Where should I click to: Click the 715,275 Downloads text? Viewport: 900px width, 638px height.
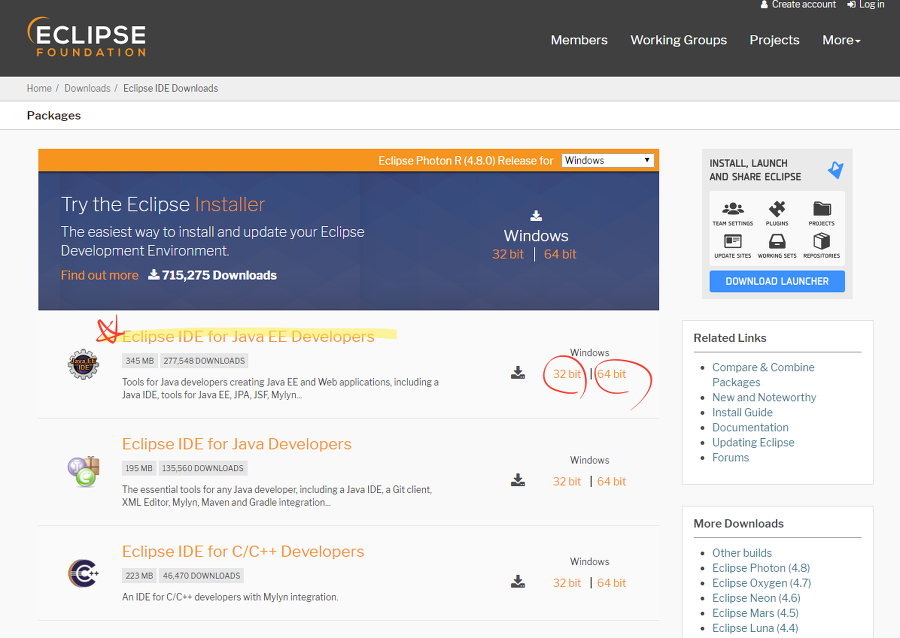click(219, 275)
